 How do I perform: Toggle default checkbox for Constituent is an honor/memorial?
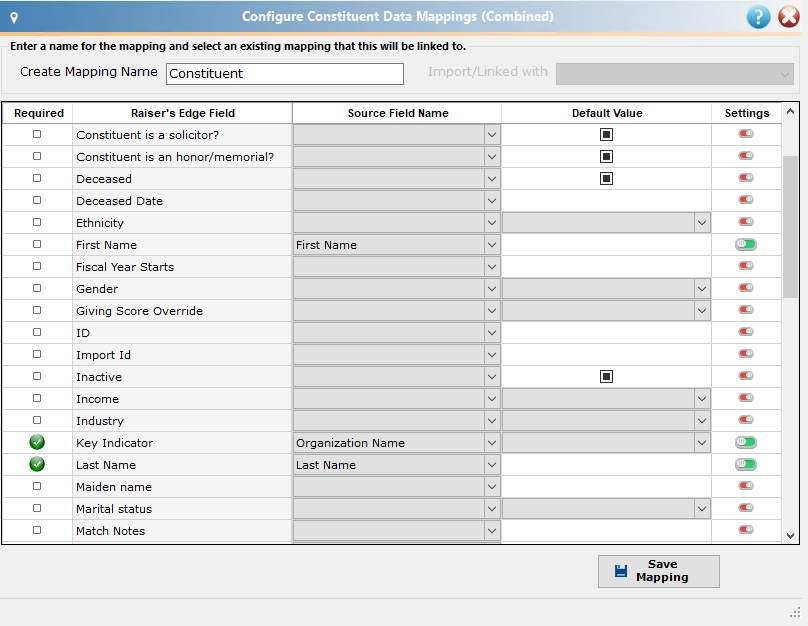[607, 157]
